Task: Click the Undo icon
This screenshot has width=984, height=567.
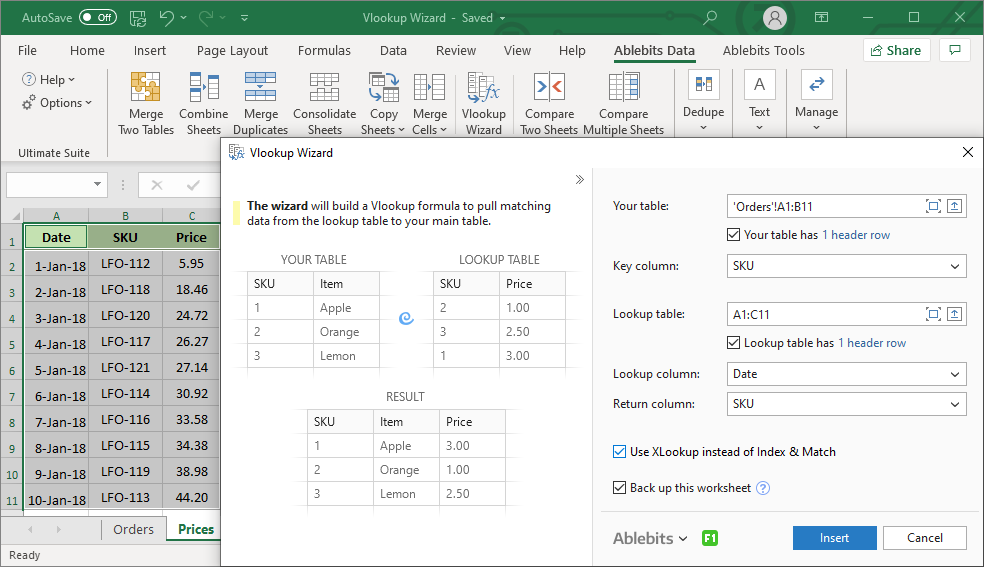Action: (x=167, y=18)
